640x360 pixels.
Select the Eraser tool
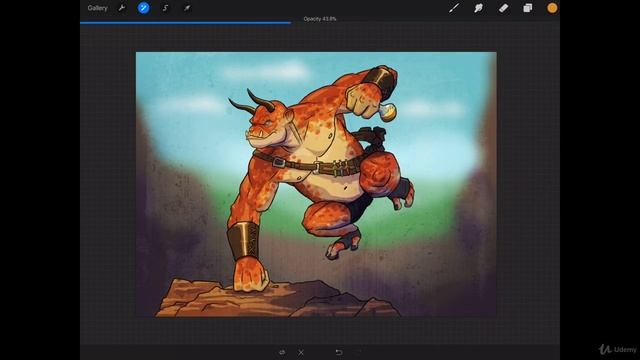click(x=503, y=8)
